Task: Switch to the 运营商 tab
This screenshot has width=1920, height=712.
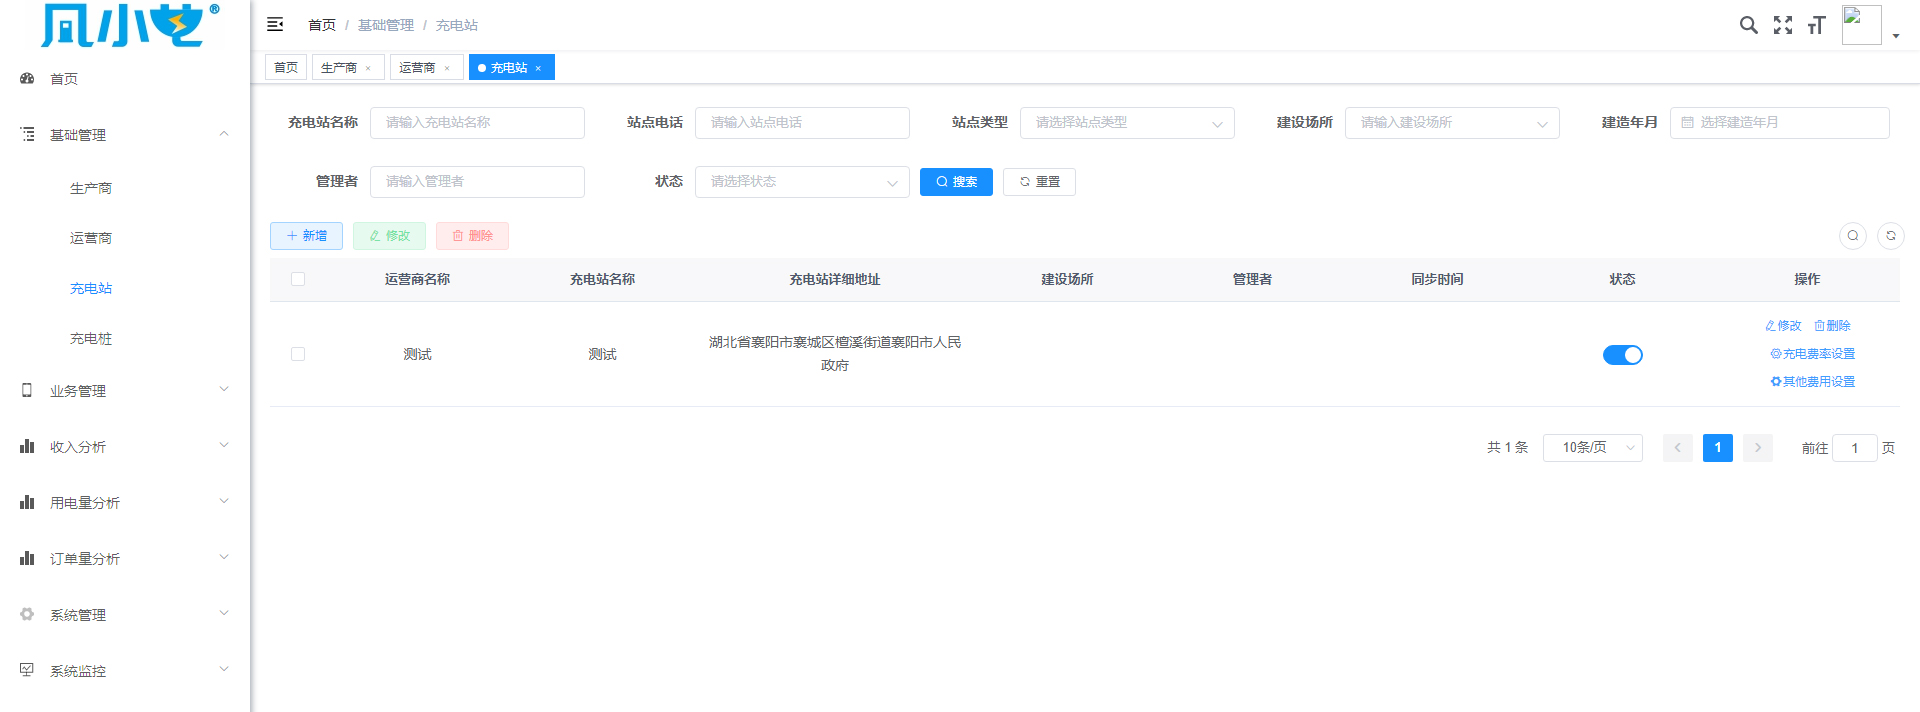Action: 417,68
